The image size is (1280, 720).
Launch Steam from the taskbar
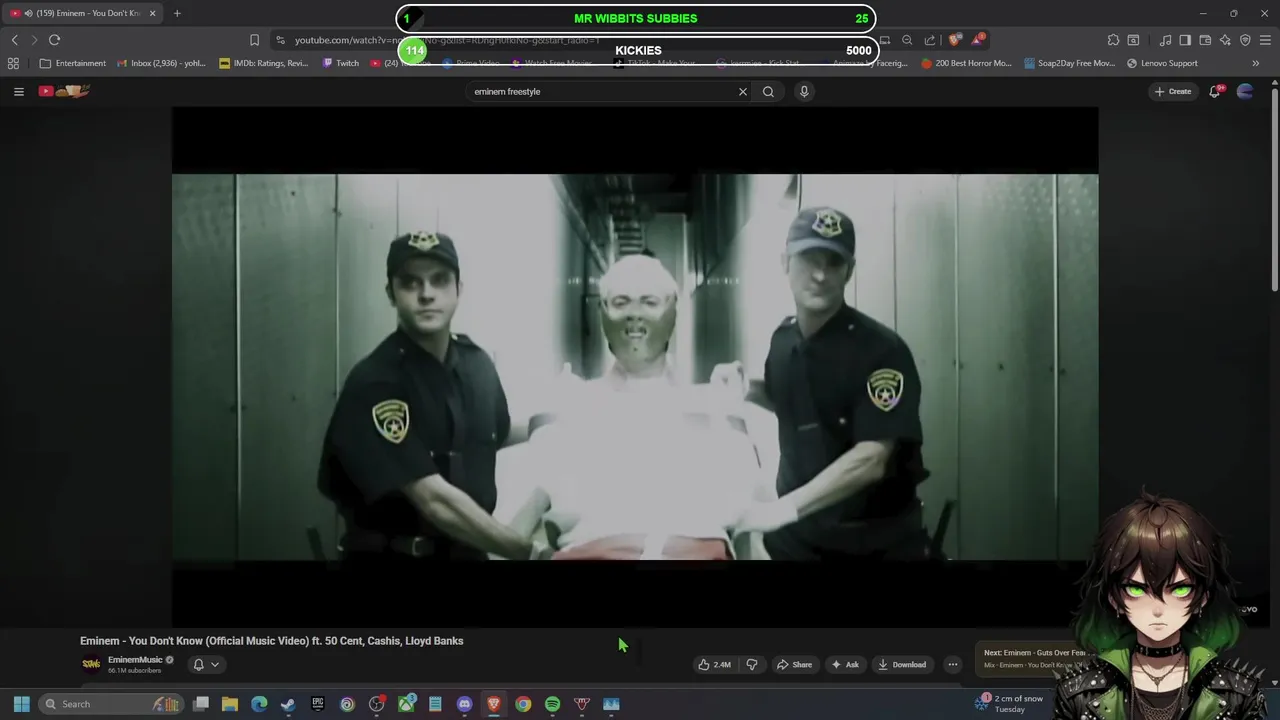pyautogui.click(x=288, y=704)
